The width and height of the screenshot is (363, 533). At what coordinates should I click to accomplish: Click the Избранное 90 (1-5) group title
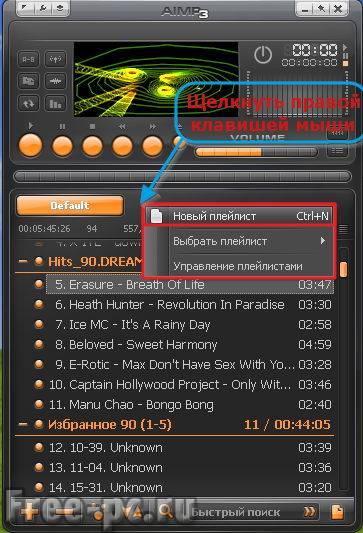(x=109, y=424)
